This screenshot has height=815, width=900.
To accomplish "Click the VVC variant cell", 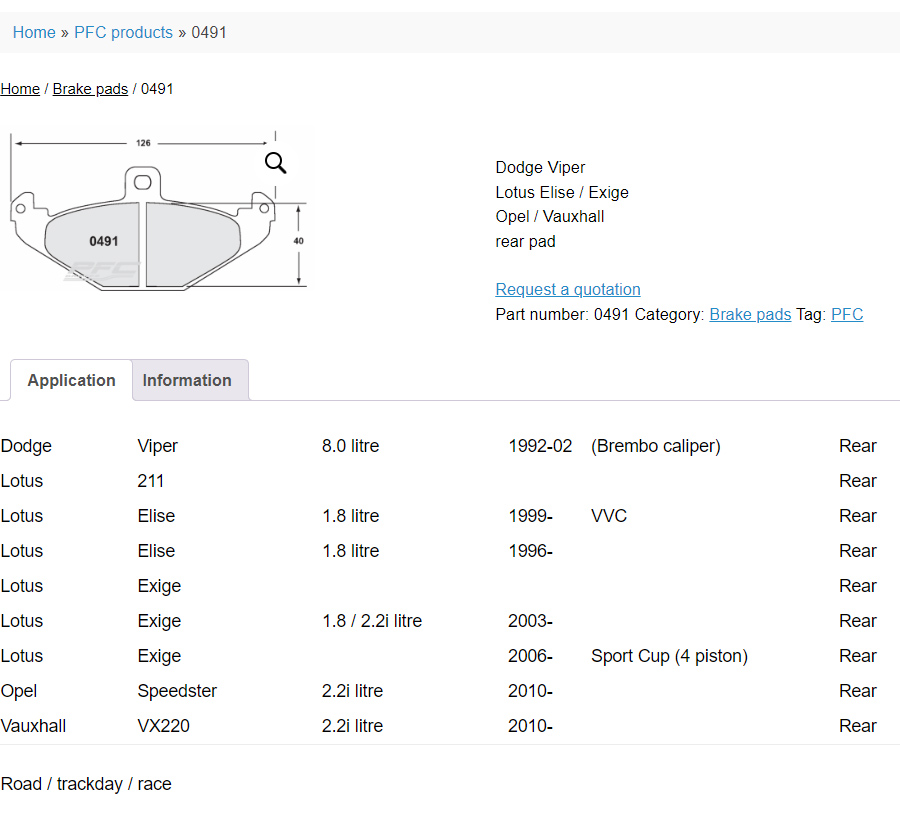I will (609, 516).
